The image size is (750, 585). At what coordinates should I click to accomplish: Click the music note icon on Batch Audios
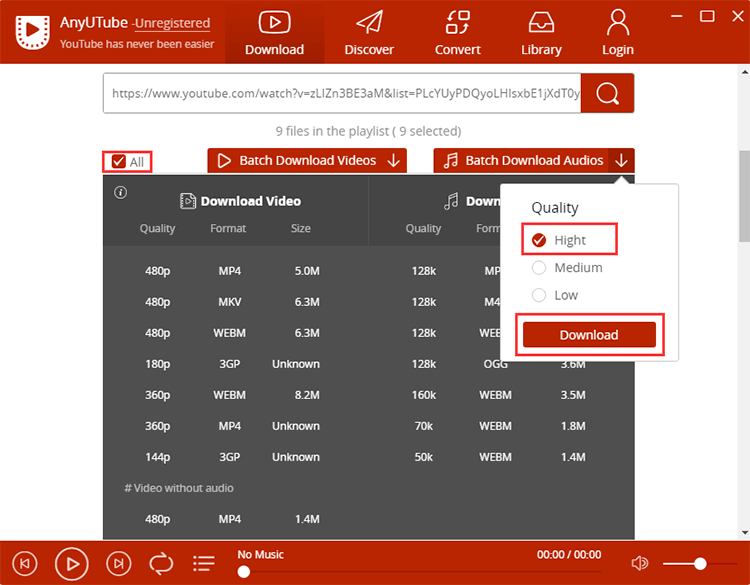pyautogui.click(x=451, y=160)
